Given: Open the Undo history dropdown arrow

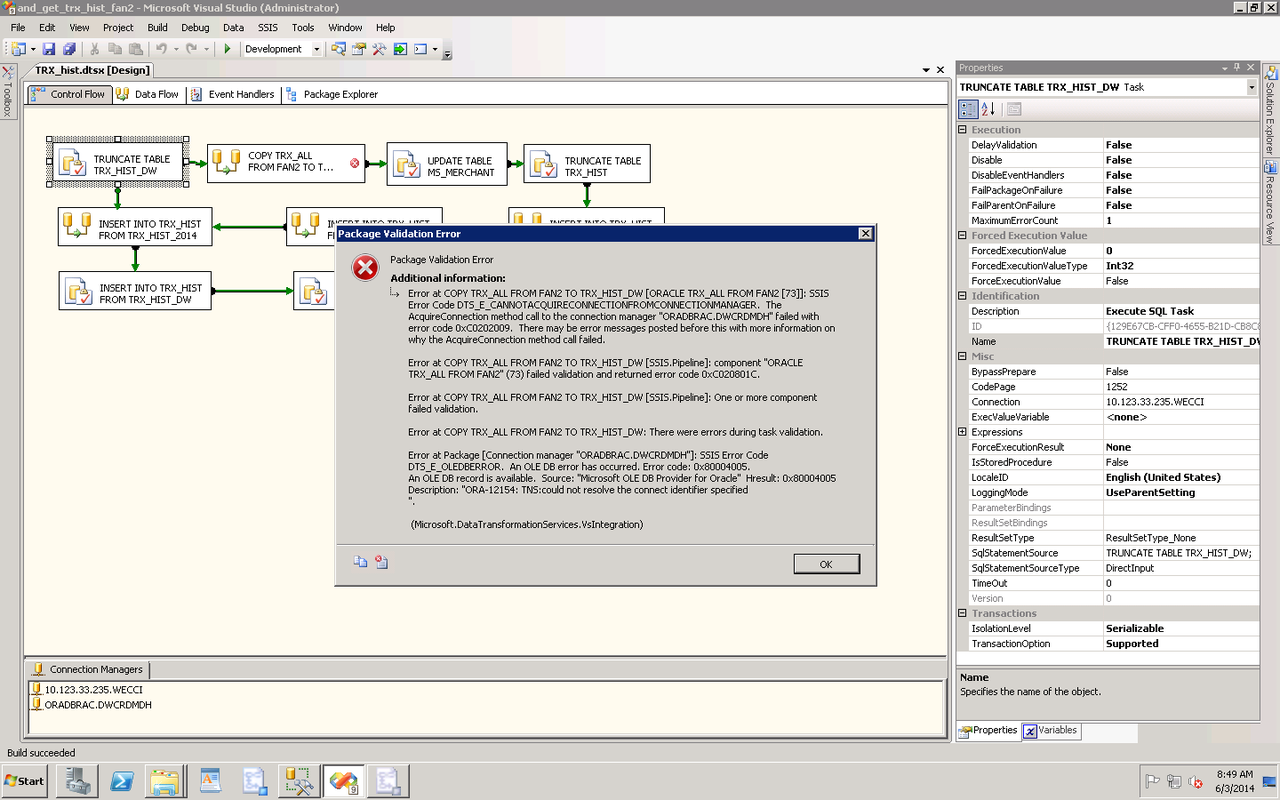Looking at the screenshot, I should pyautogui.click(x=175, y=49).
